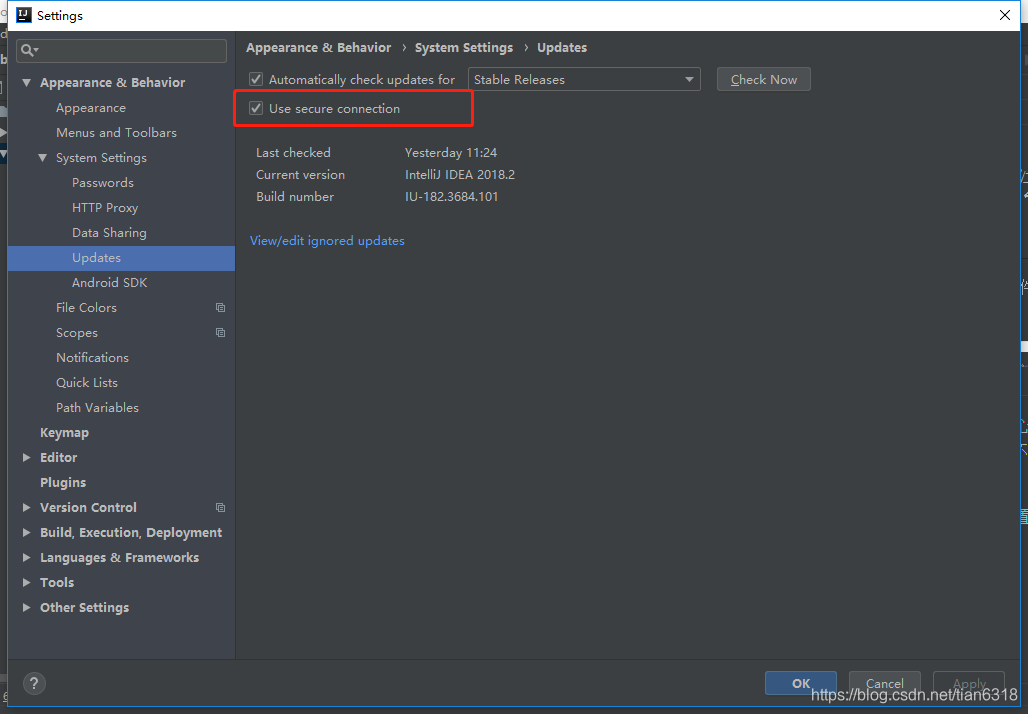Open the Stable Releases channel dropdown

(583, 79)
